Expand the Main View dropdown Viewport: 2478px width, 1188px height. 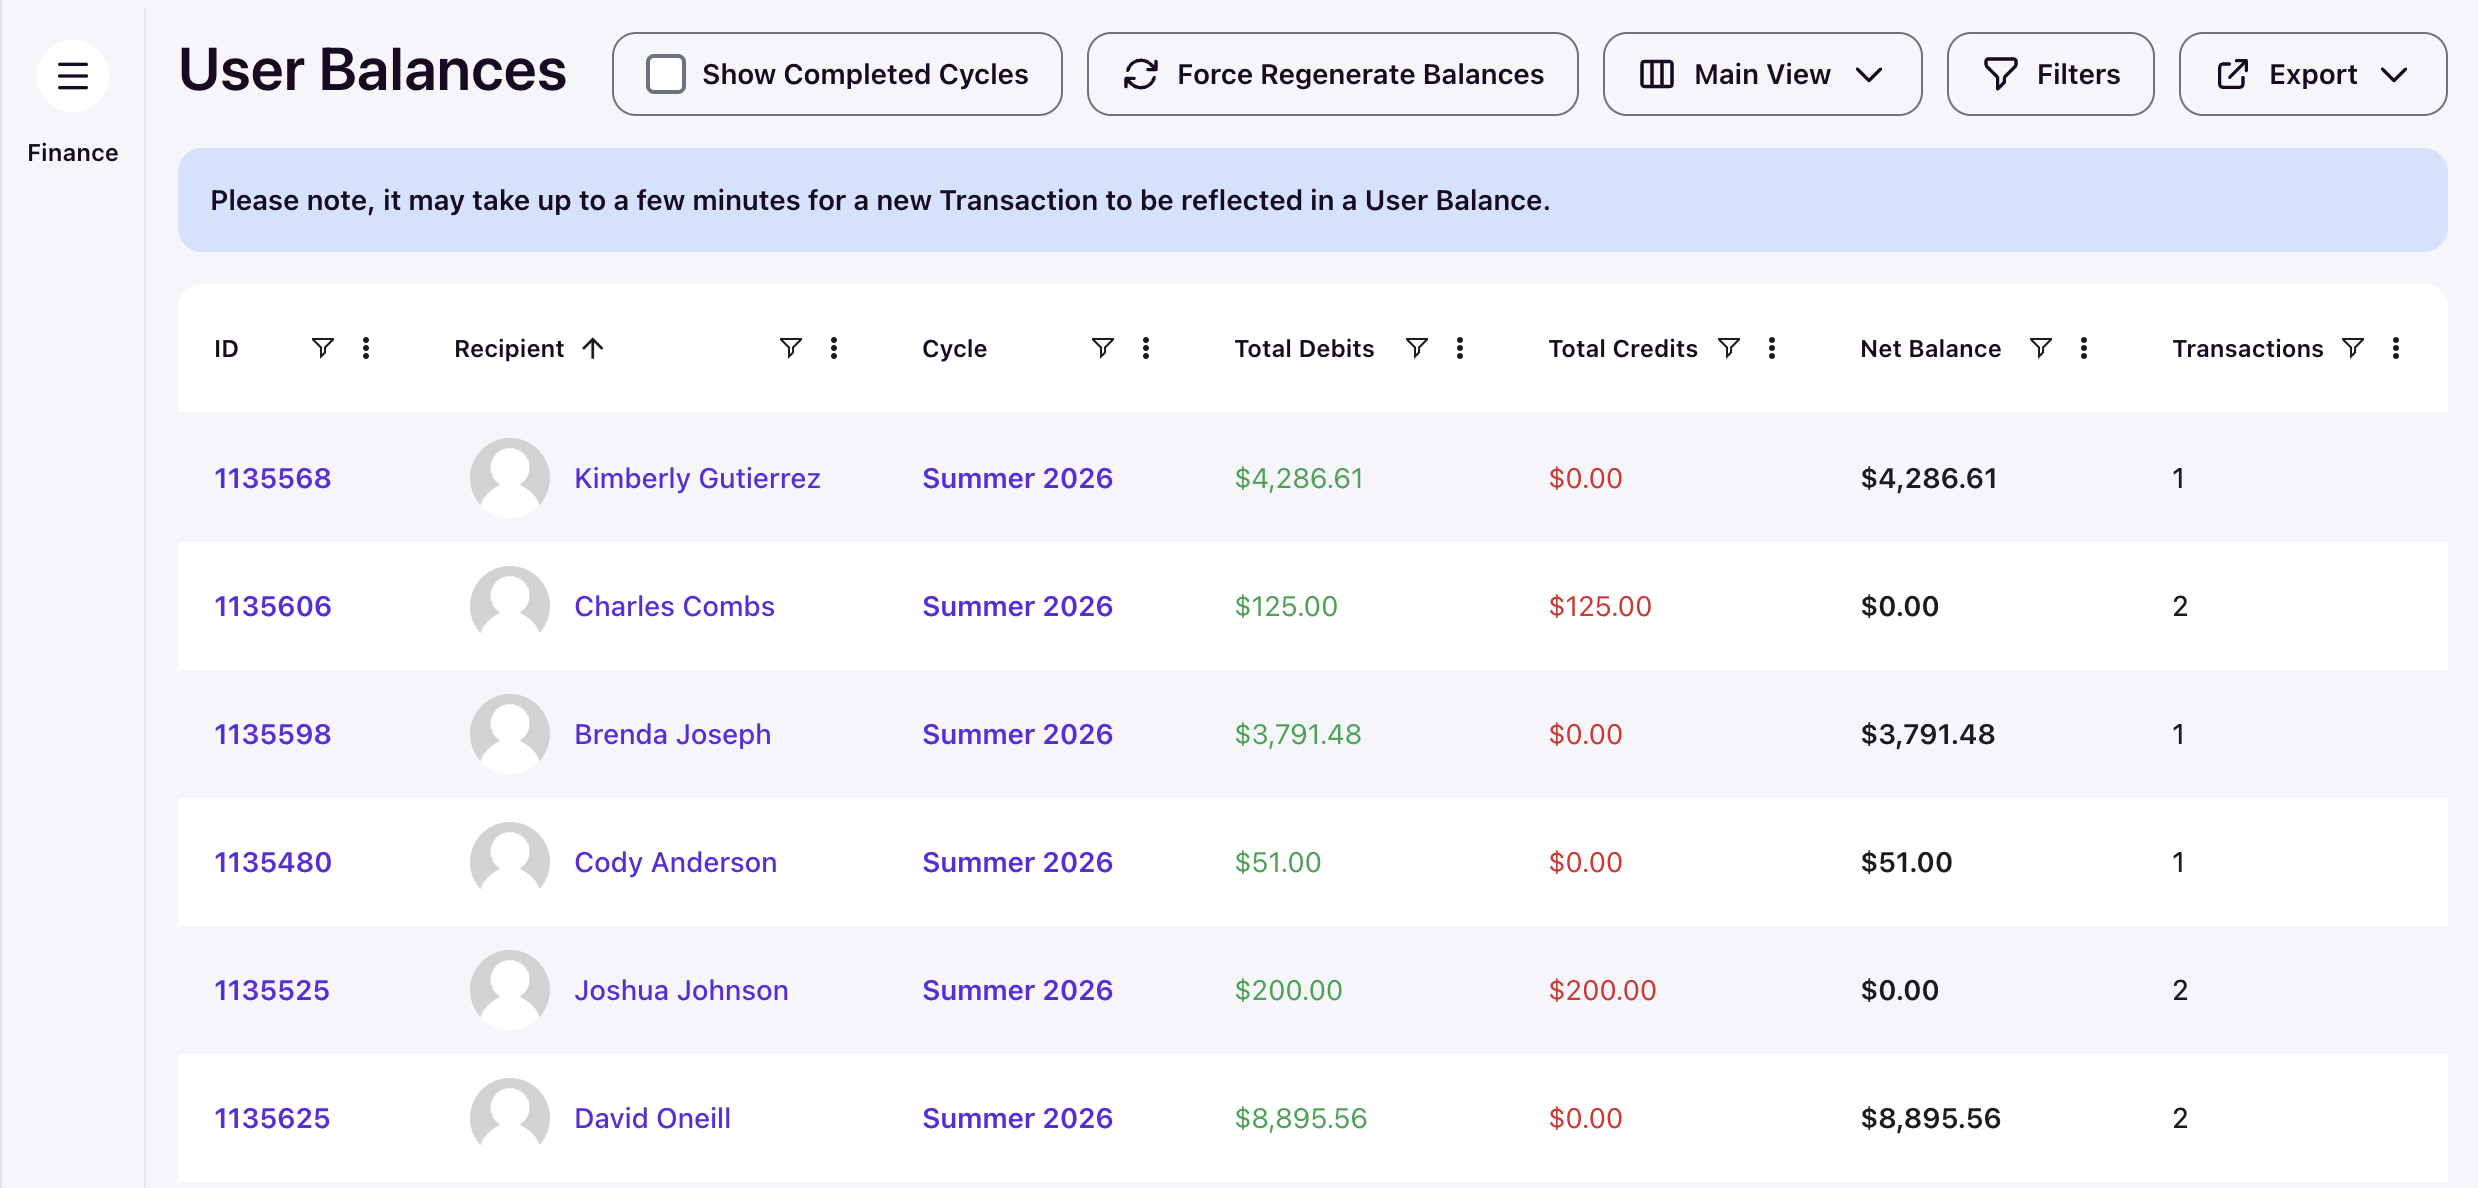point(1762,74)
